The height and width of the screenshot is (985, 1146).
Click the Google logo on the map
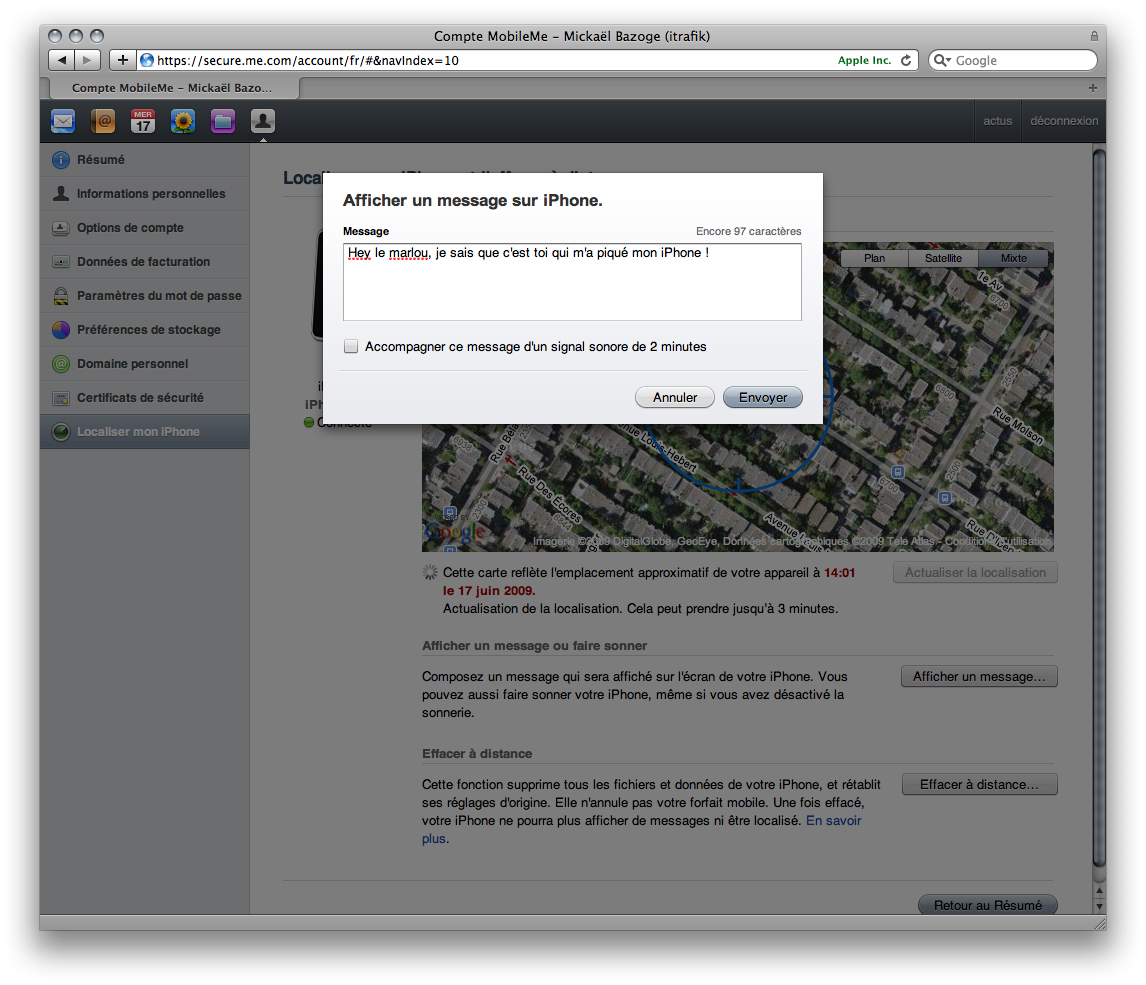pyautogui.click(x=455, y=531)
